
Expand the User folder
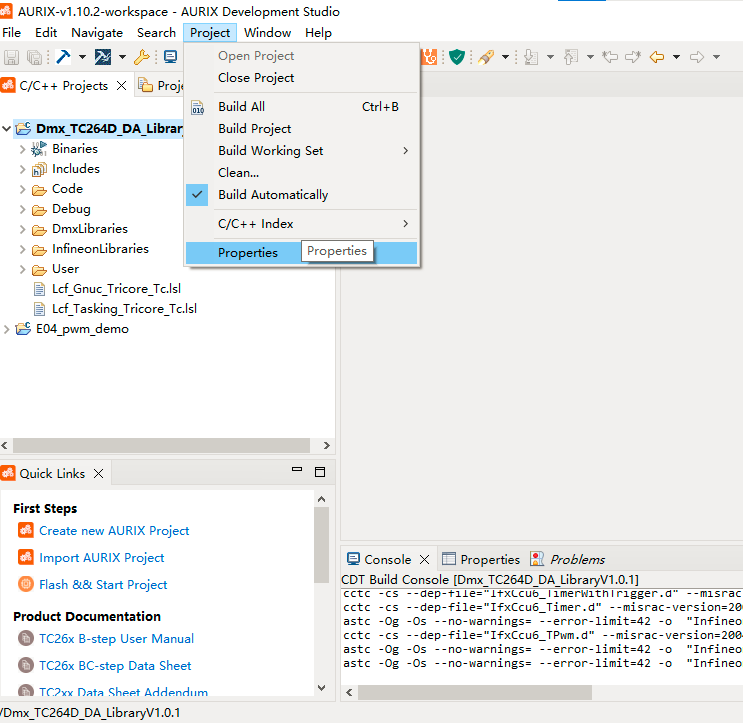click(22, 269)
